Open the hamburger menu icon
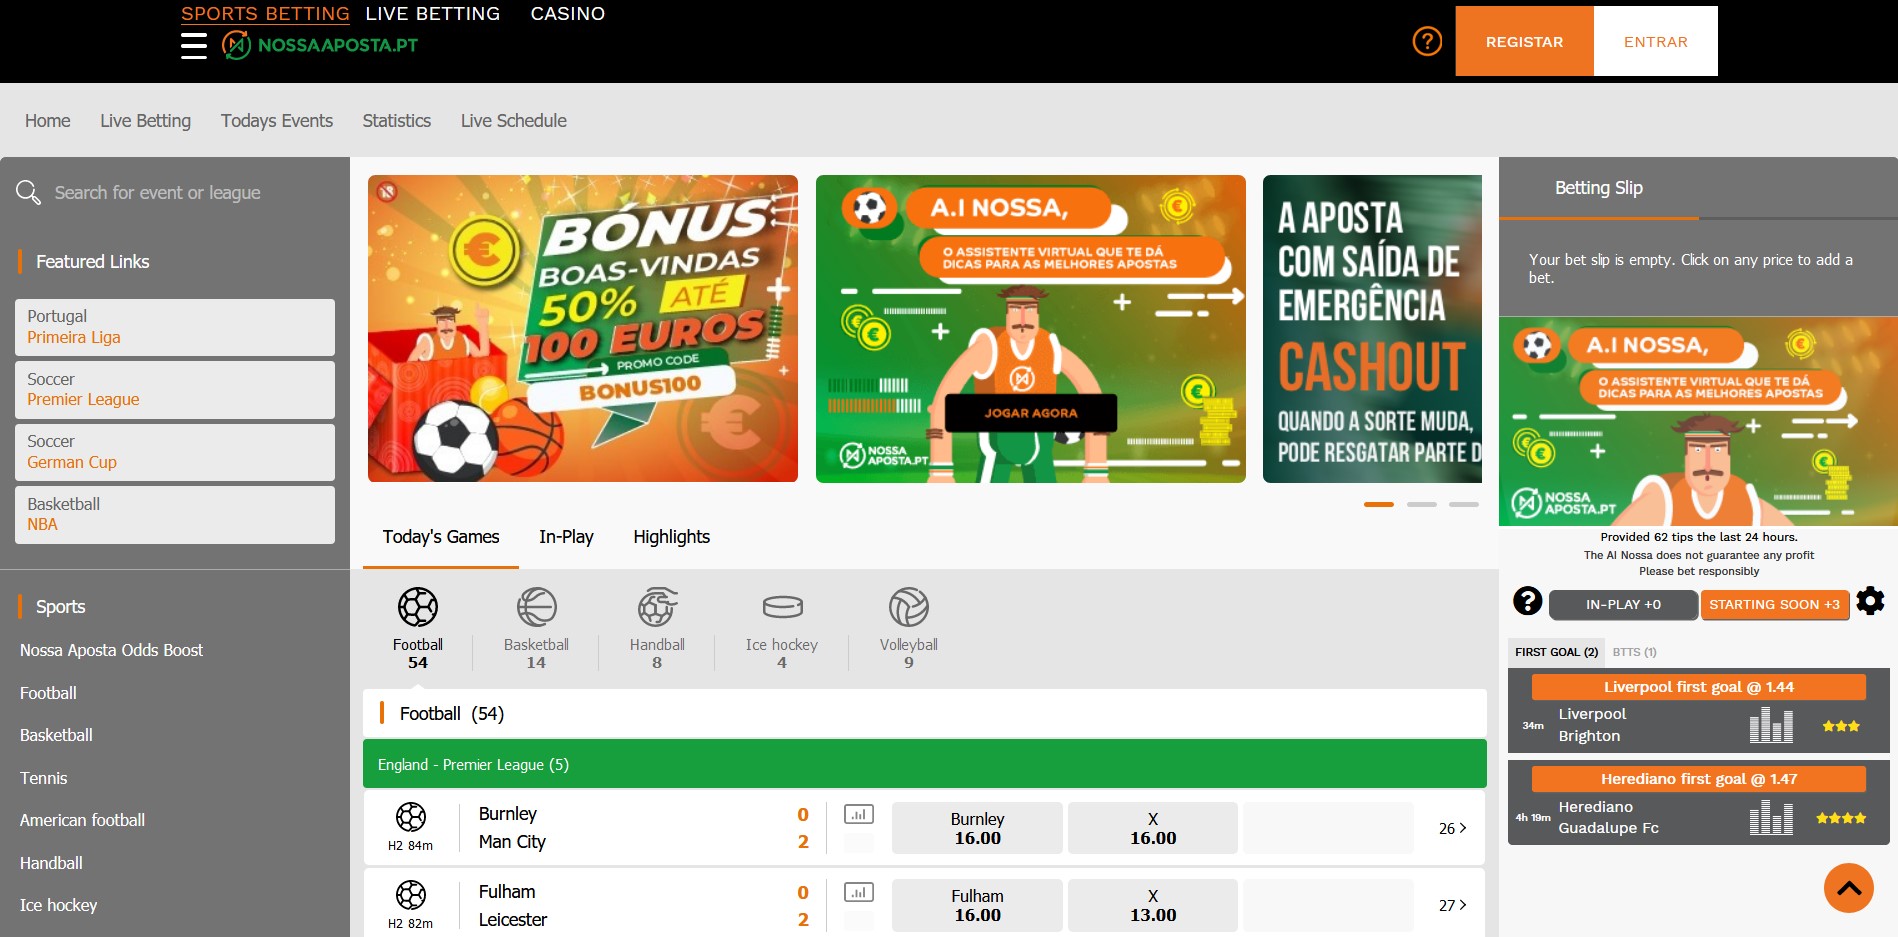Image resolution: width=1898 pixels, height=937 pixels. click(194, 45)
